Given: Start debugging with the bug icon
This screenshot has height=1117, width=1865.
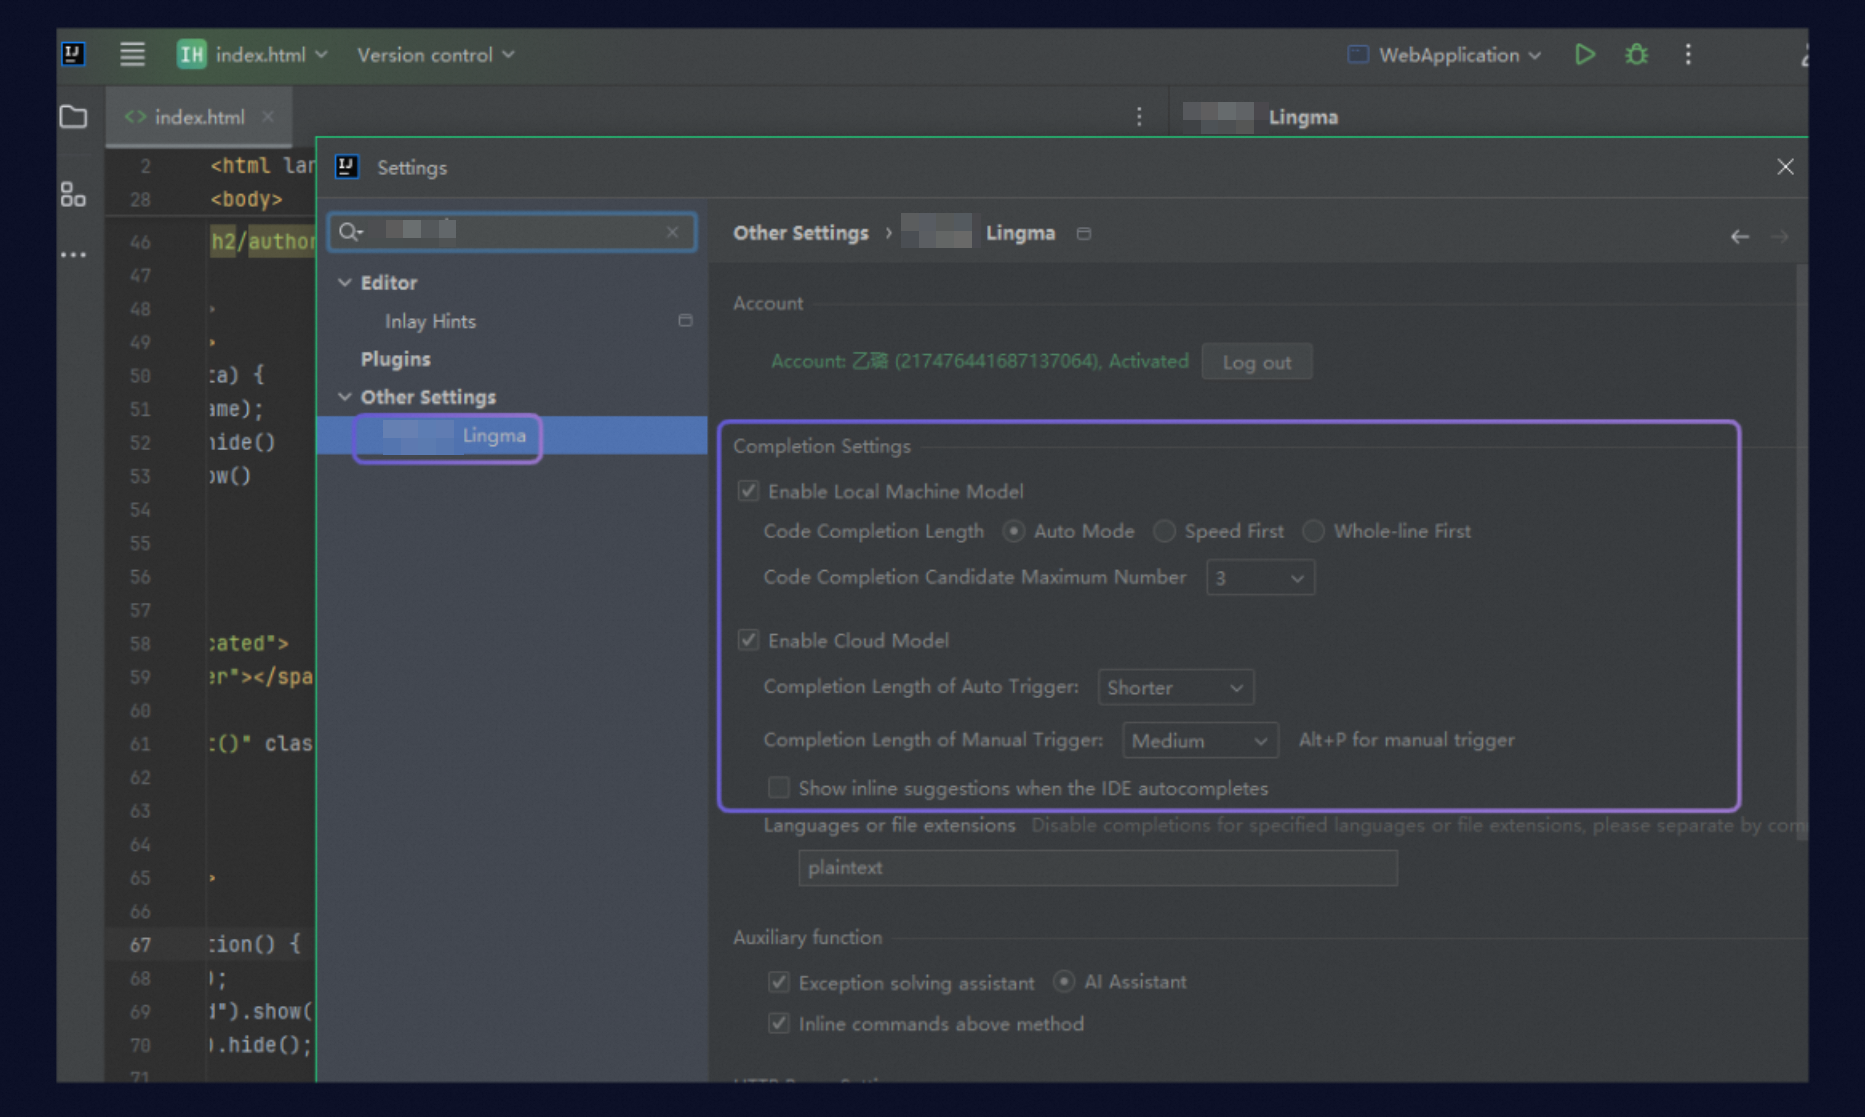Looking at the screenshot, I should [1636, 54].
